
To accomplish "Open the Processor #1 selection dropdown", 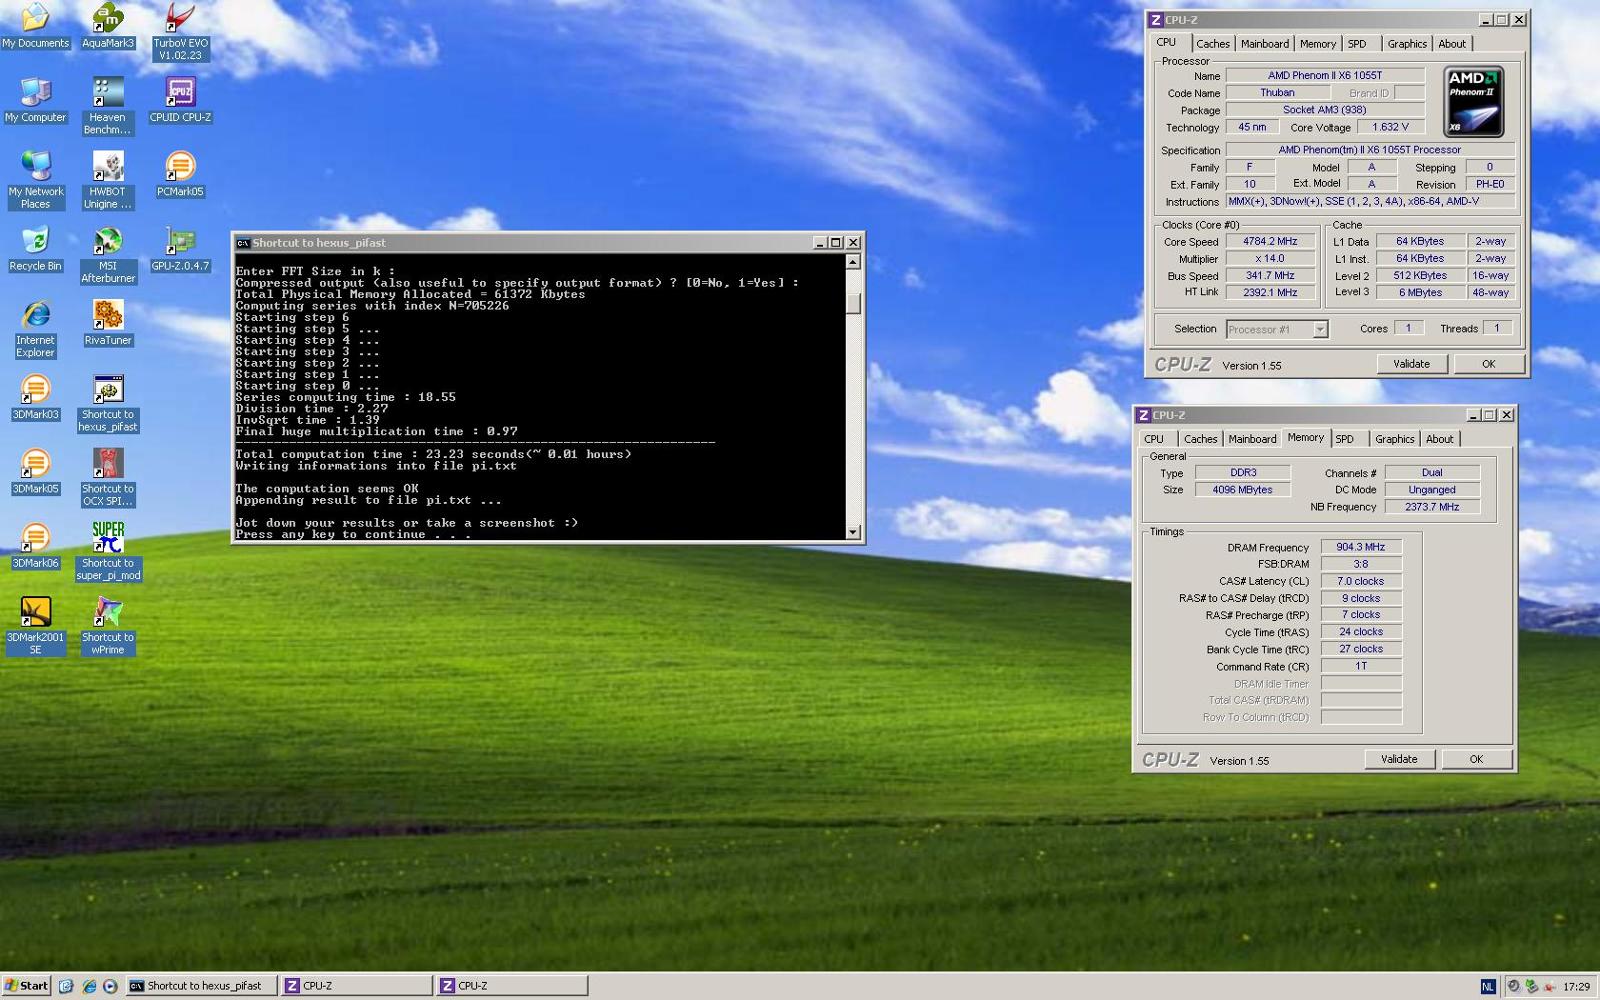I will [1277, 329].
